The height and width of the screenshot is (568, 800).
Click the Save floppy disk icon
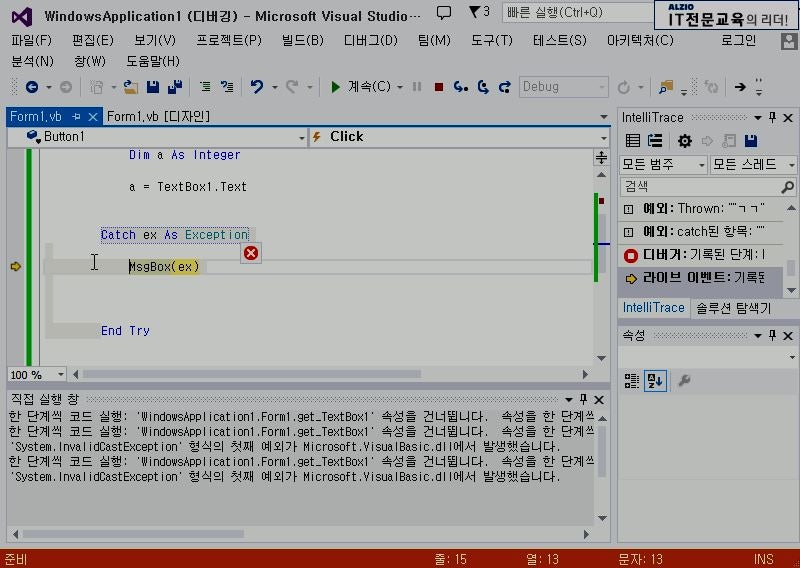click(153, 87)
